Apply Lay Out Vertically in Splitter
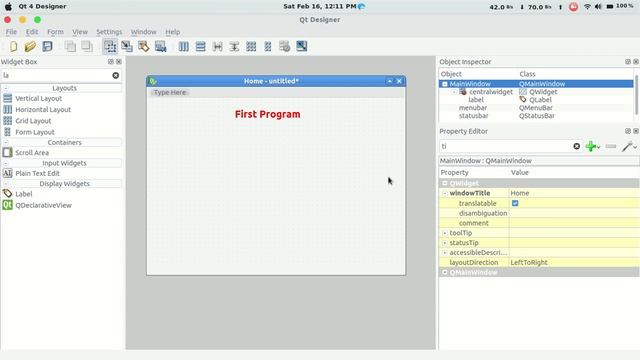The image size is (640, 360). pos(234,47)
